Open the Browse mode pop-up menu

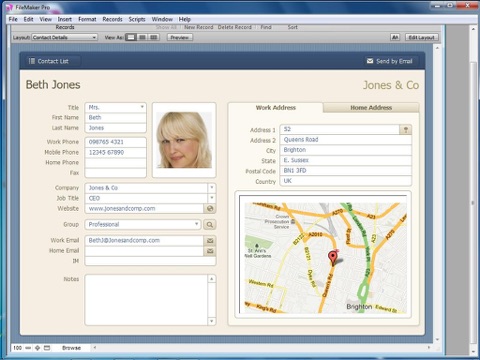(x=71, y=348)
